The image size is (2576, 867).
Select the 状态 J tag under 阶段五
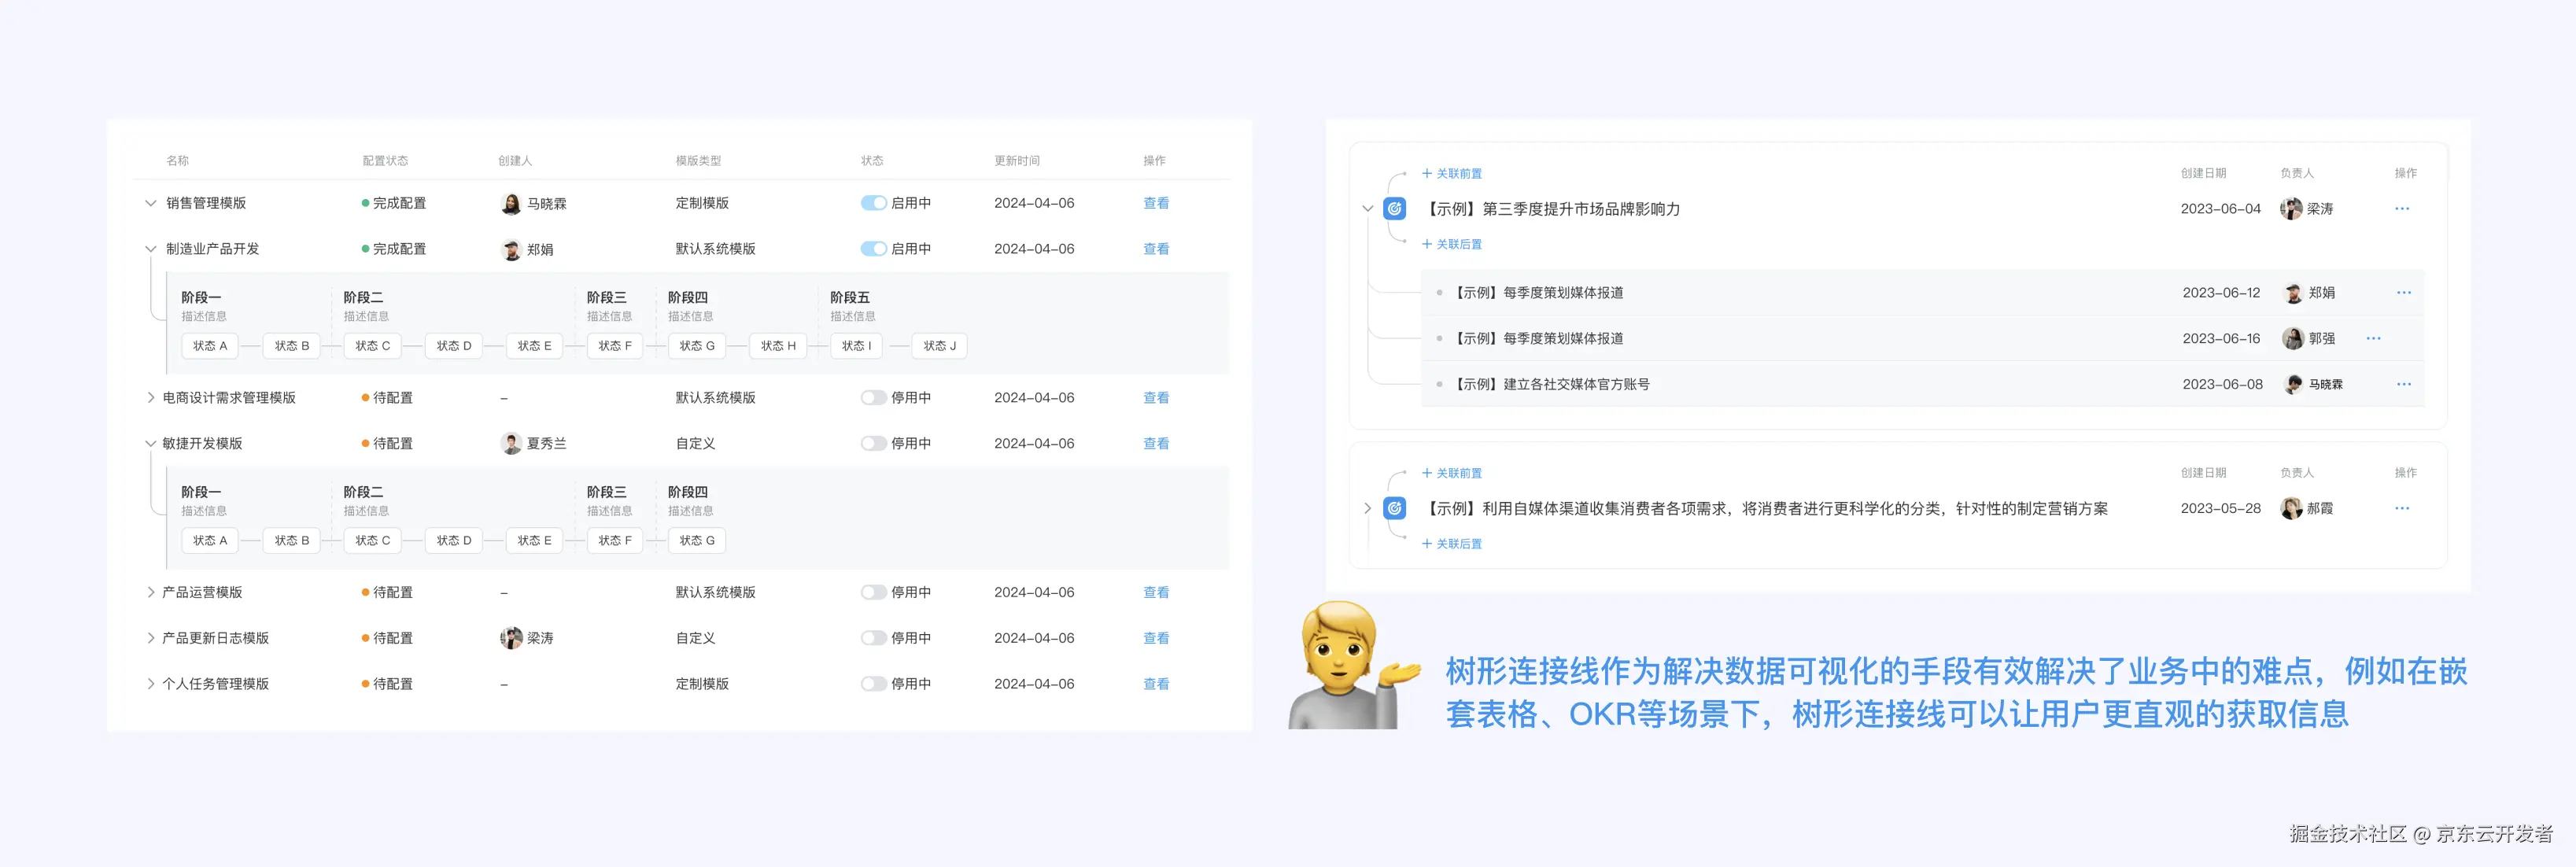[x=939, y=346]
